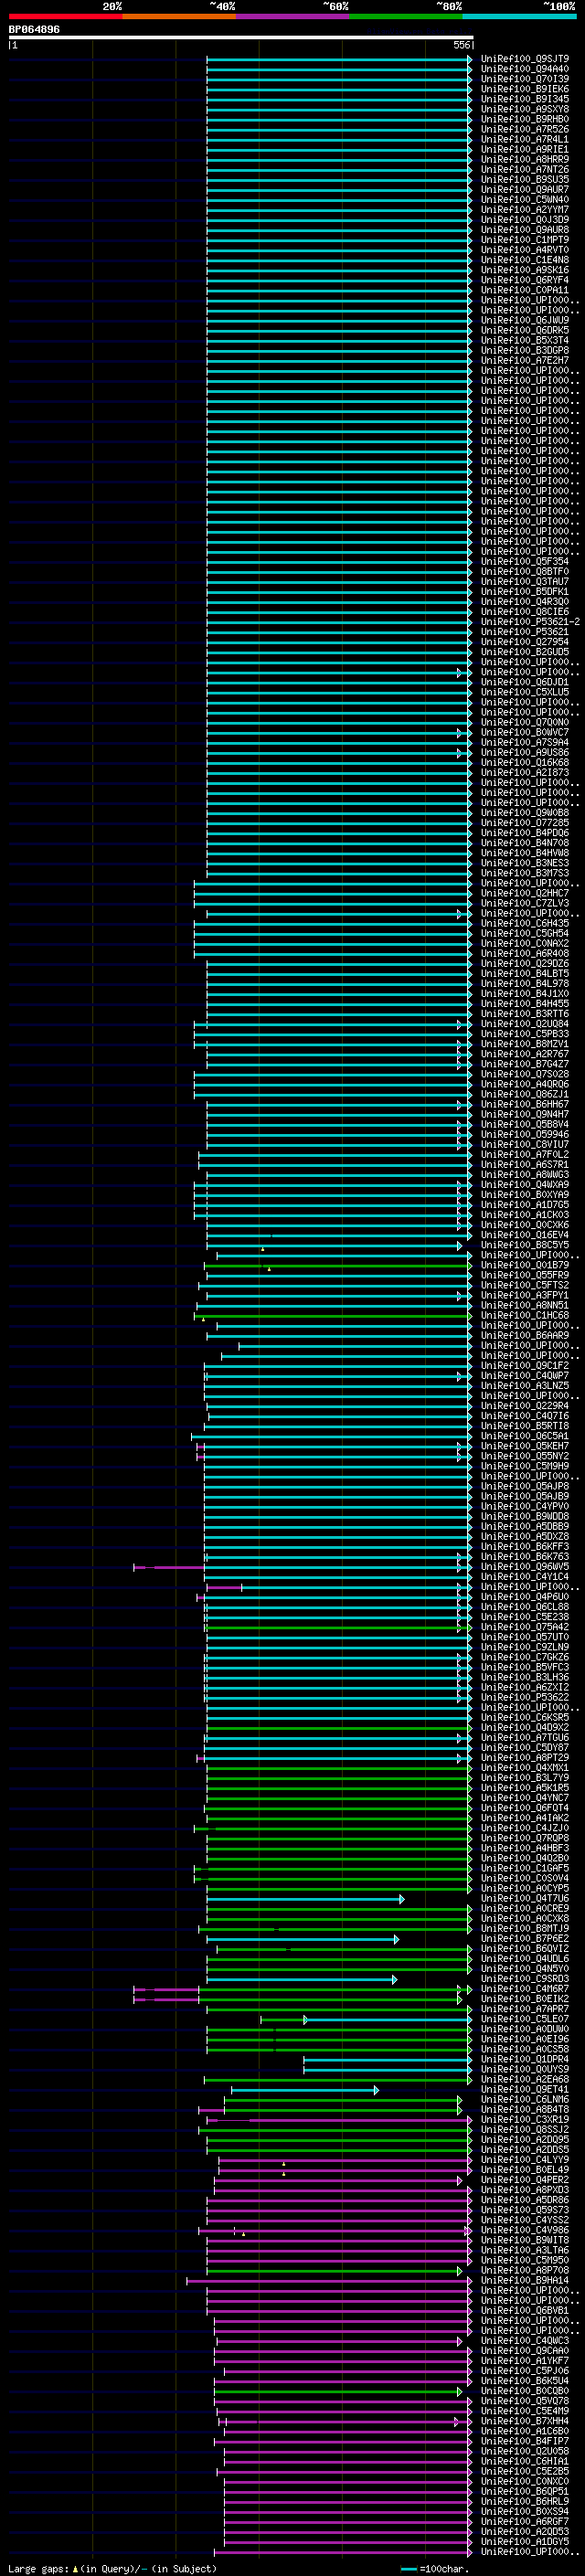Viewport: 585px width, 2576px height.
Task: Select hit label UniRef100_Q9C1F2
Action: (525, 1366)
